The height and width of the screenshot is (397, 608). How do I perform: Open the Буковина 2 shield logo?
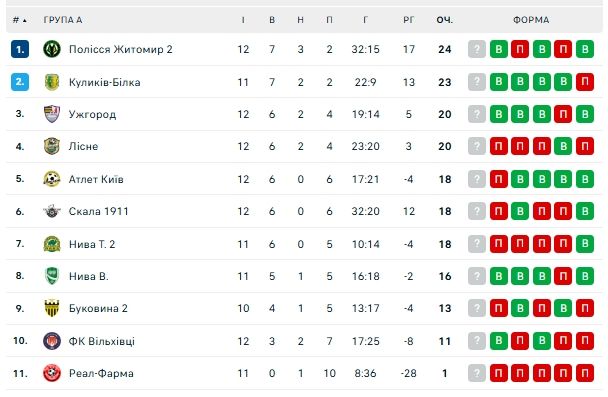pyautogui.click(x=52, y=308)
